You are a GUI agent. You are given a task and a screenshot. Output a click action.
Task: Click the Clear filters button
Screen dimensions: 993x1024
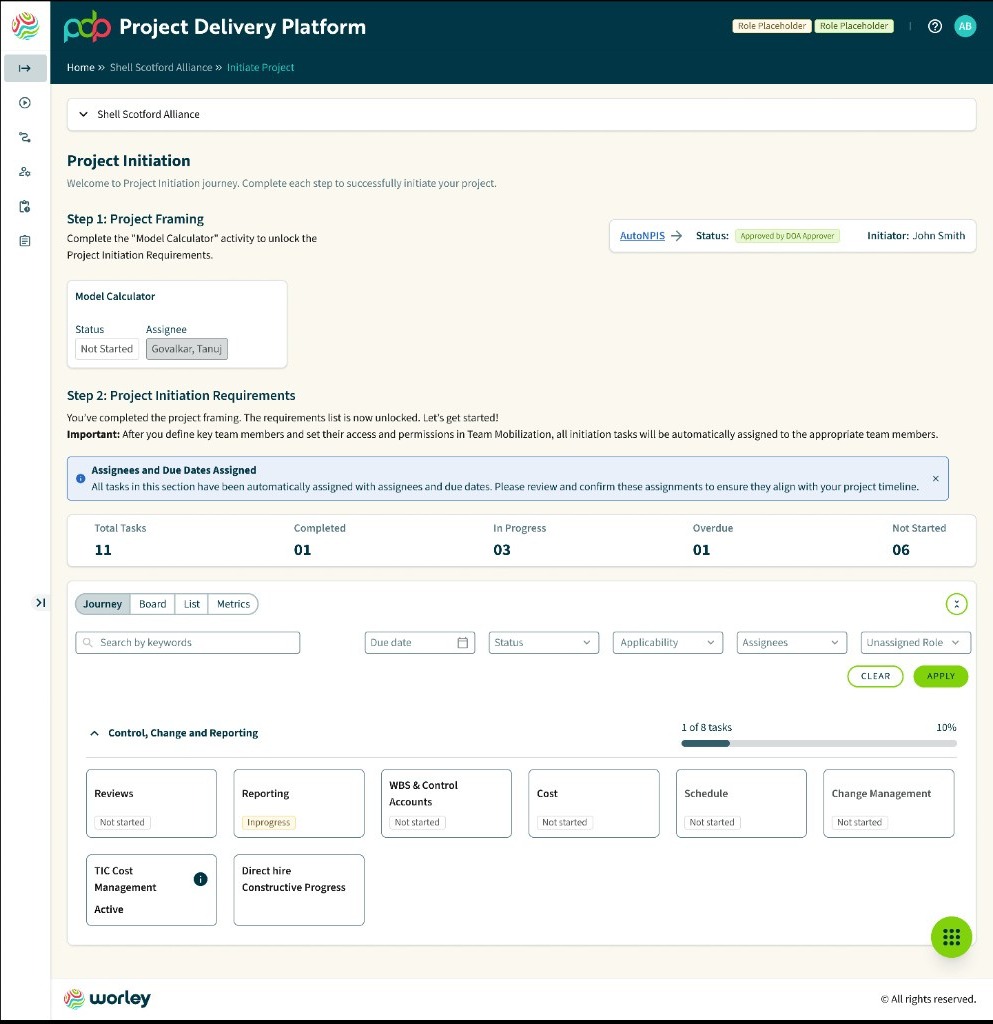pyautogui.click(x=875, y=677)
